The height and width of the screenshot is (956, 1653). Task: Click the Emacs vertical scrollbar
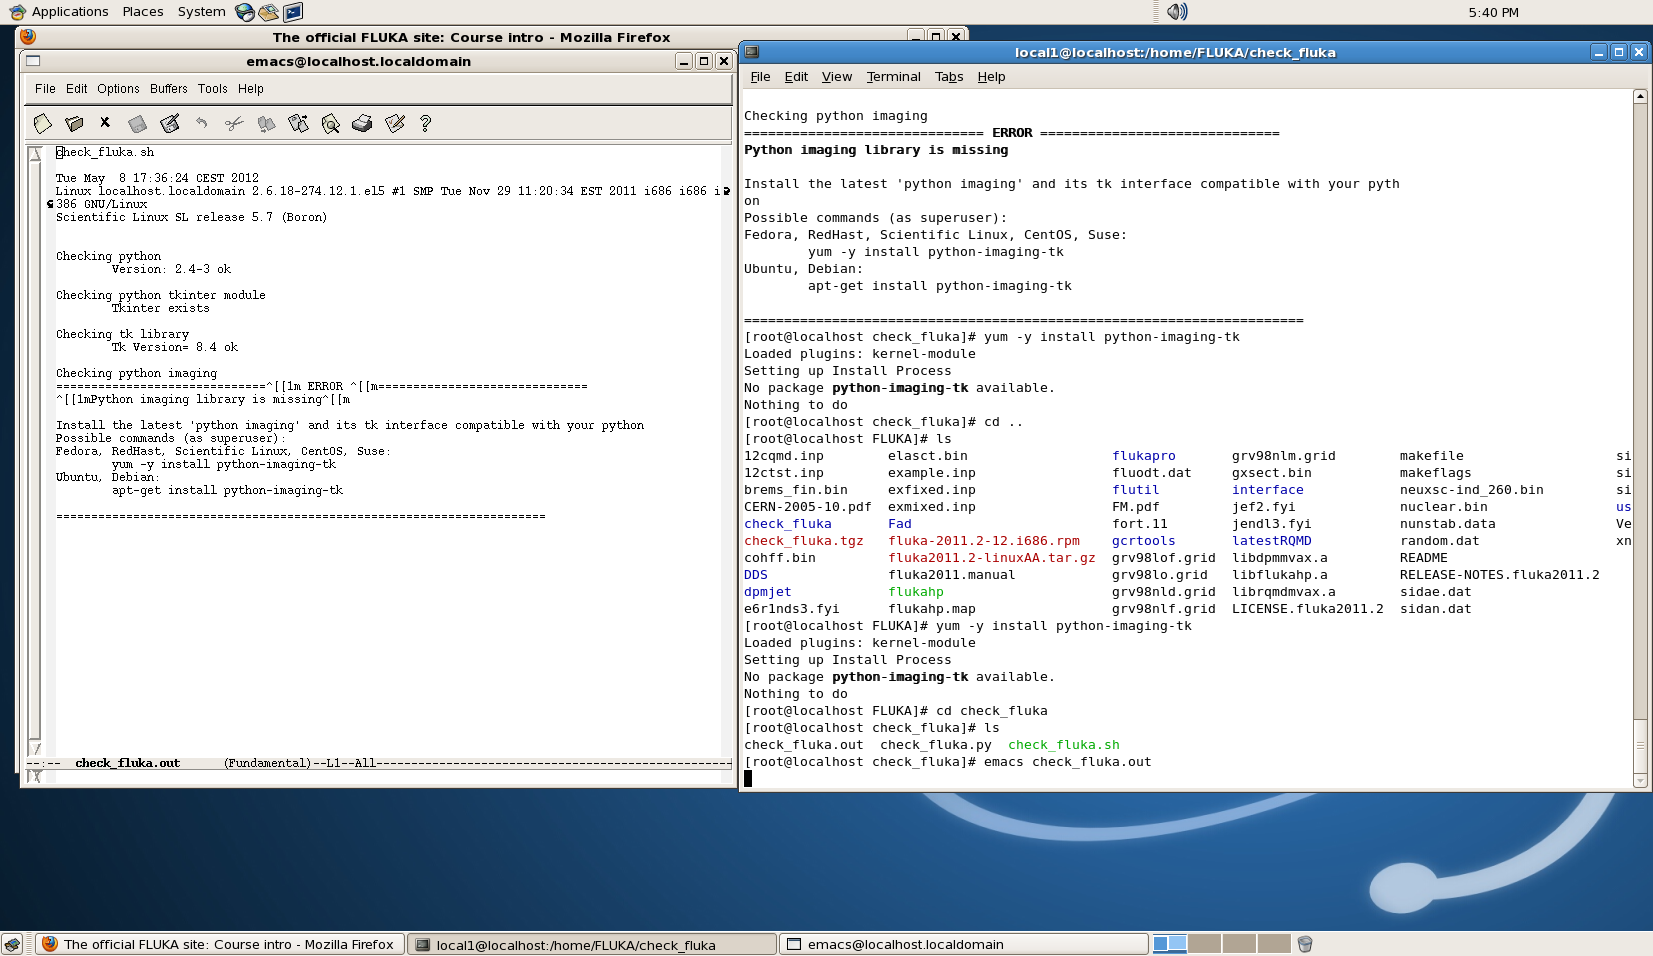click(x=35, y=450)
